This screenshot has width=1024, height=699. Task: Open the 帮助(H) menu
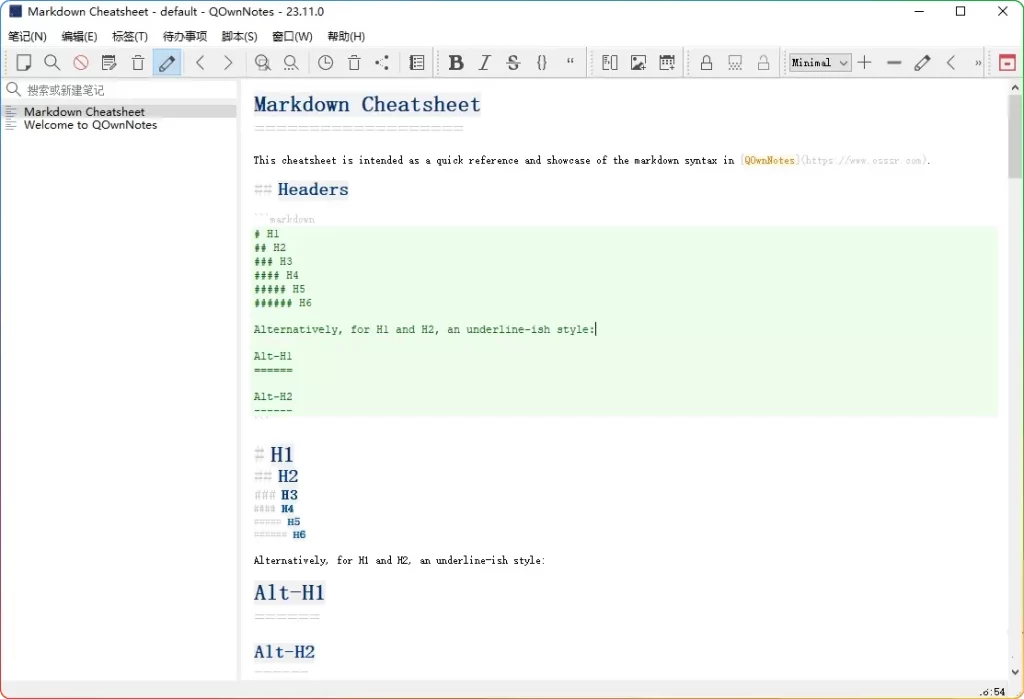click(346, 37)
